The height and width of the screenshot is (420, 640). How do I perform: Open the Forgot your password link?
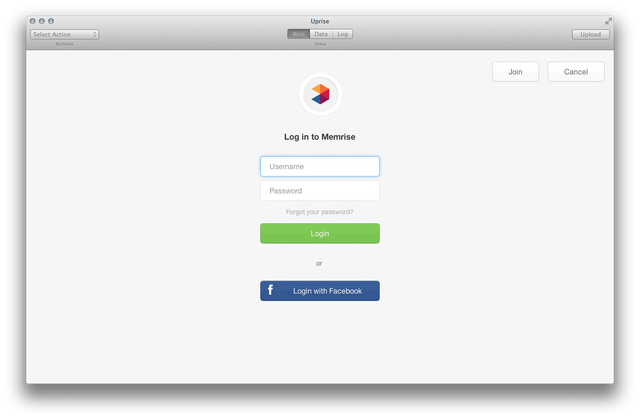(320, 212)
